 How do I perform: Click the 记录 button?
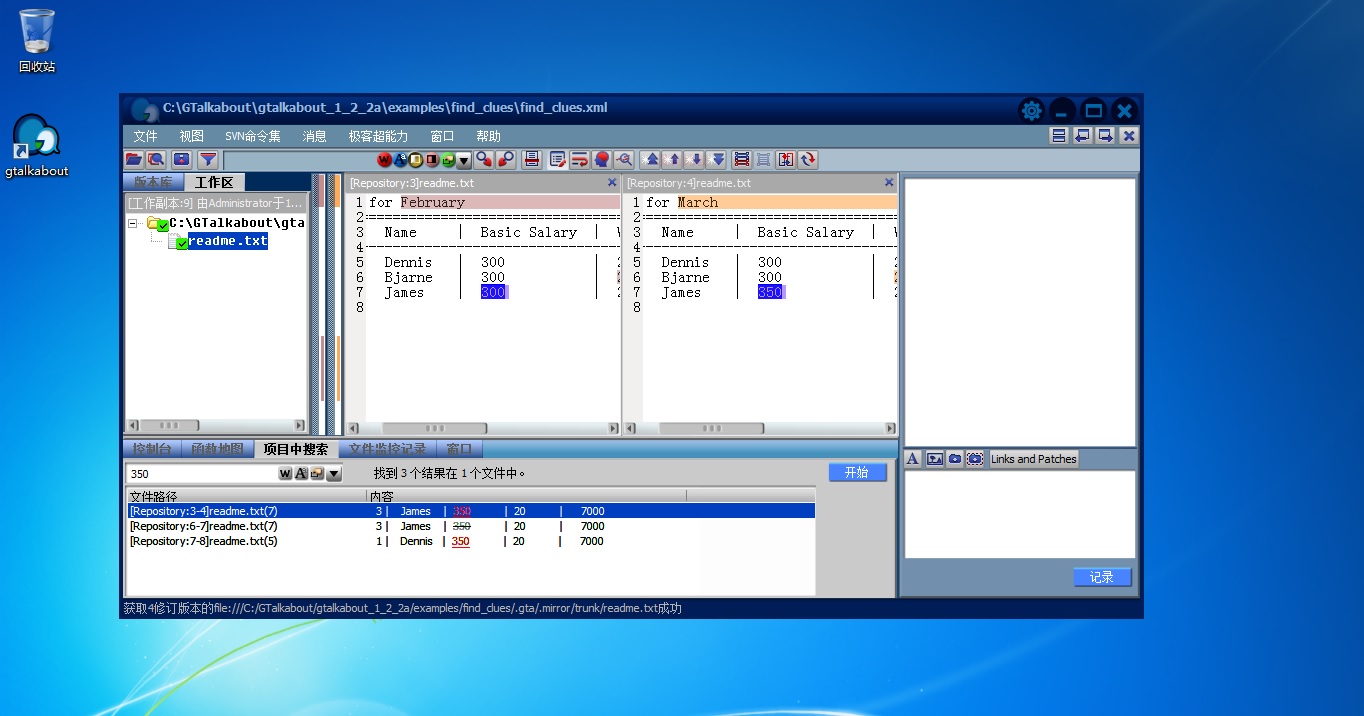coord(1102,577)
